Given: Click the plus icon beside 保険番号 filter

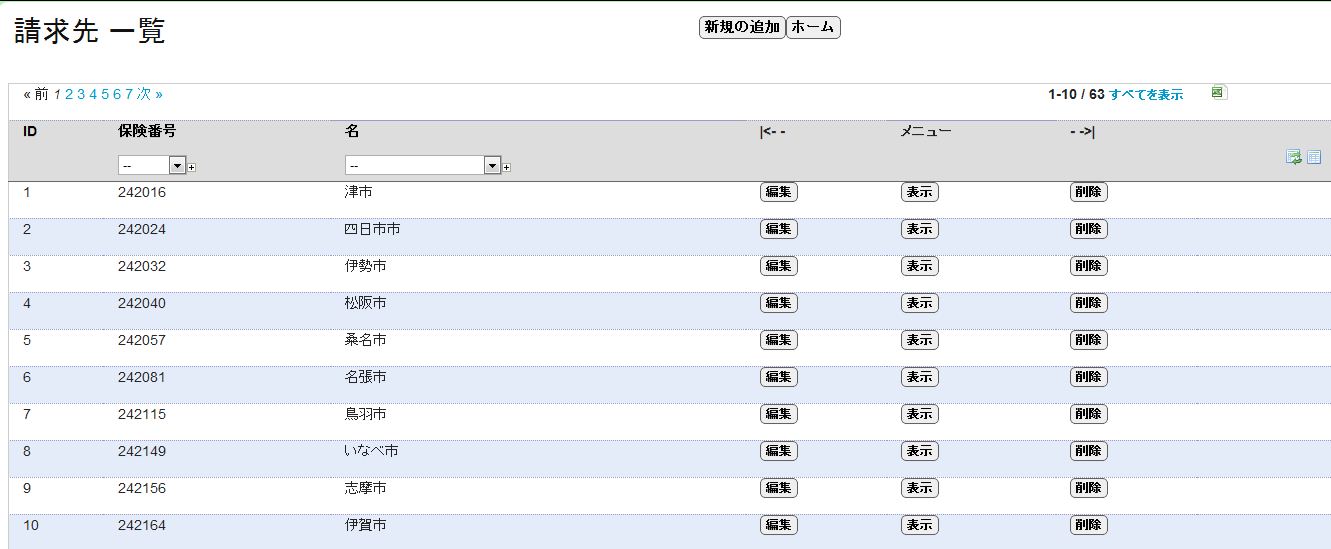Looking at the screenshot, I should tap(192, 167).
